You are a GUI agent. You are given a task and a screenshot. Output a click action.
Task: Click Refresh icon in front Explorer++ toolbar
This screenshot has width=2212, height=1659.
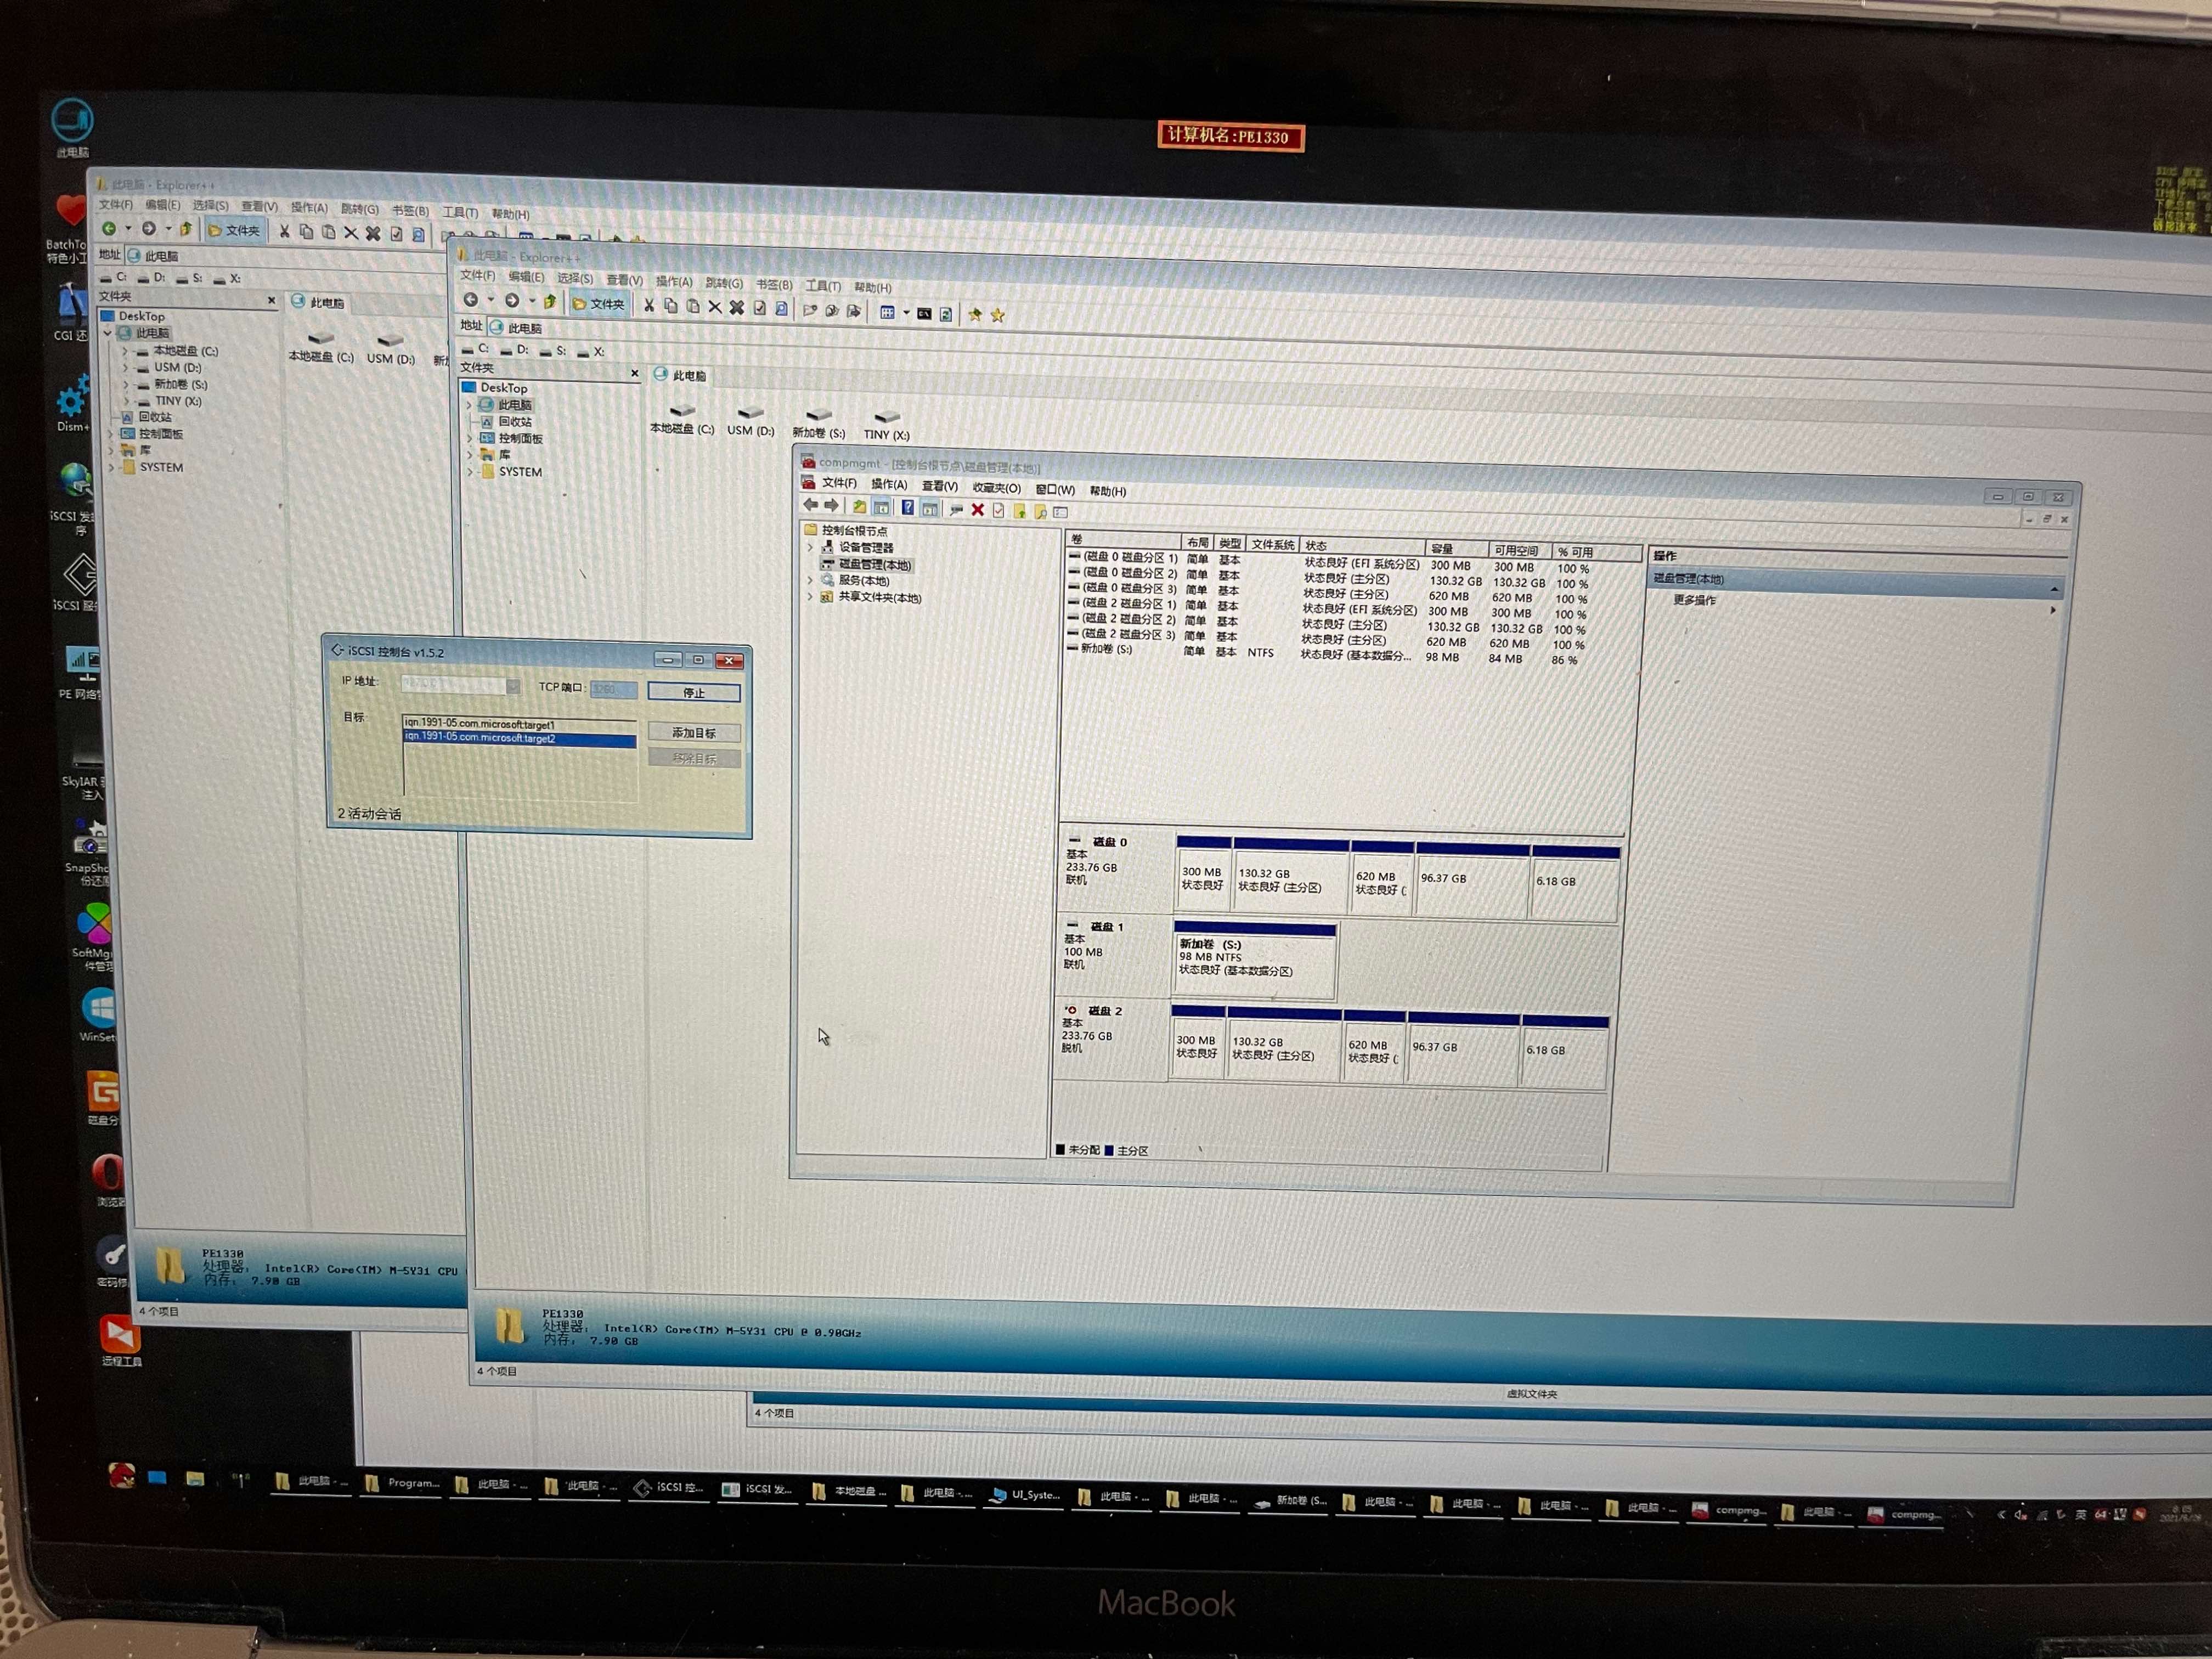pyautogui.click(x=946, y=314)
